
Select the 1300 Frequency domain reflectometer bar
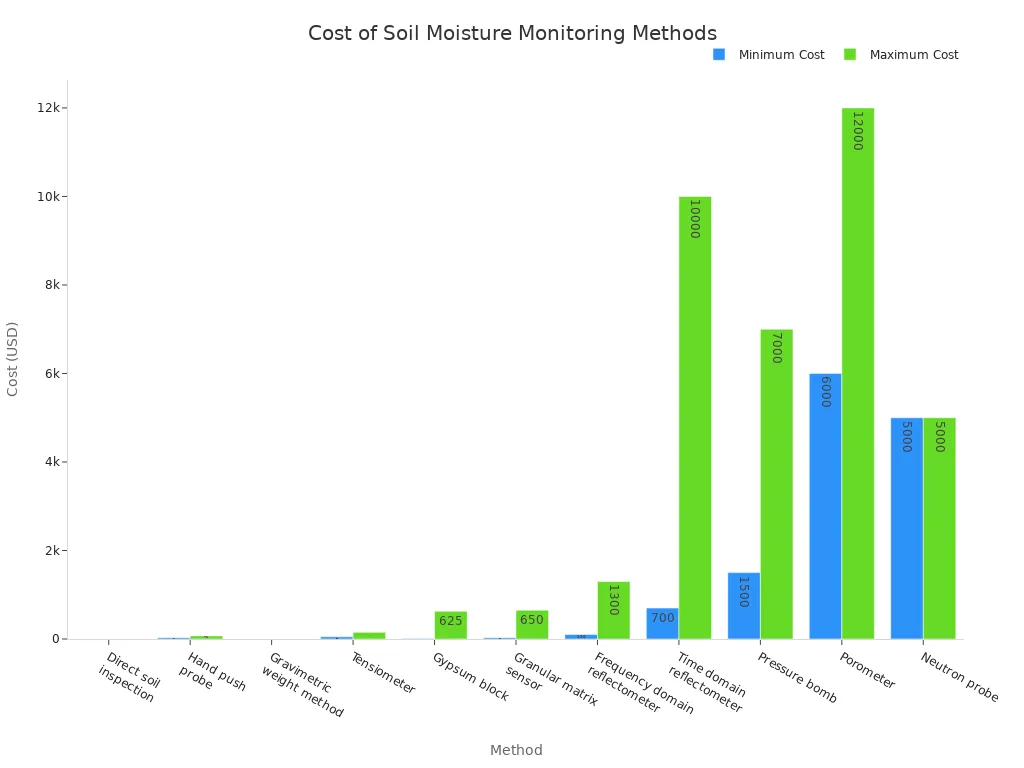click(613, 610)
